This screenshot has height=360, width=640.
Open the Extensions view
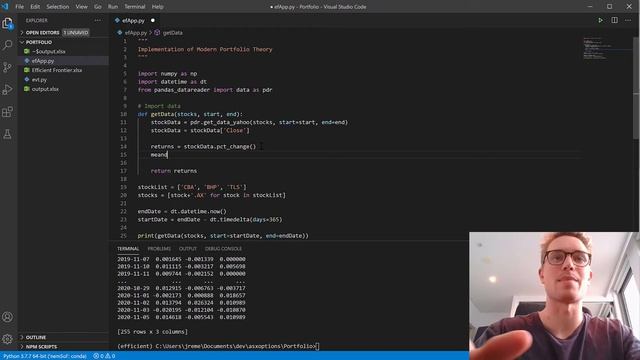point(7,112)
